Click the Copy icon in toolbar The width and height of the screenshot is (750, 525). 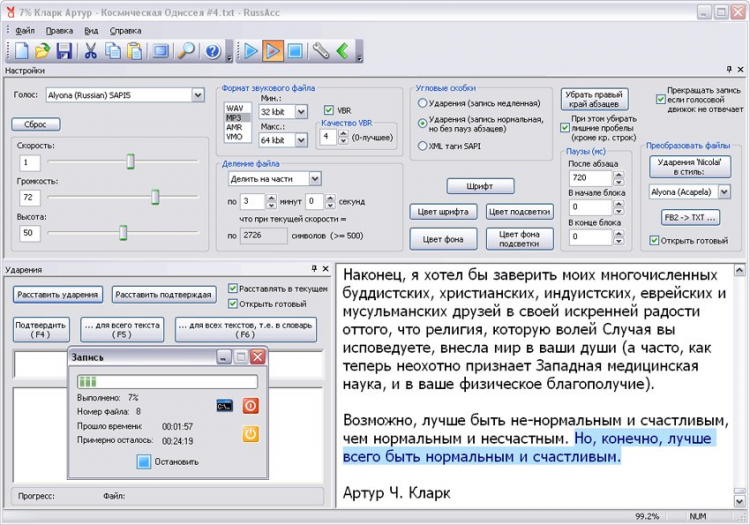[113, 51]
